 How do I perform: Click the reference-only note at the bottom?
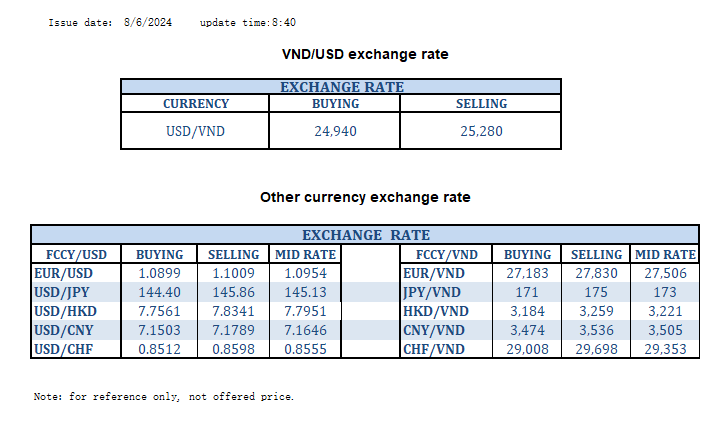(x=164, y=397)
